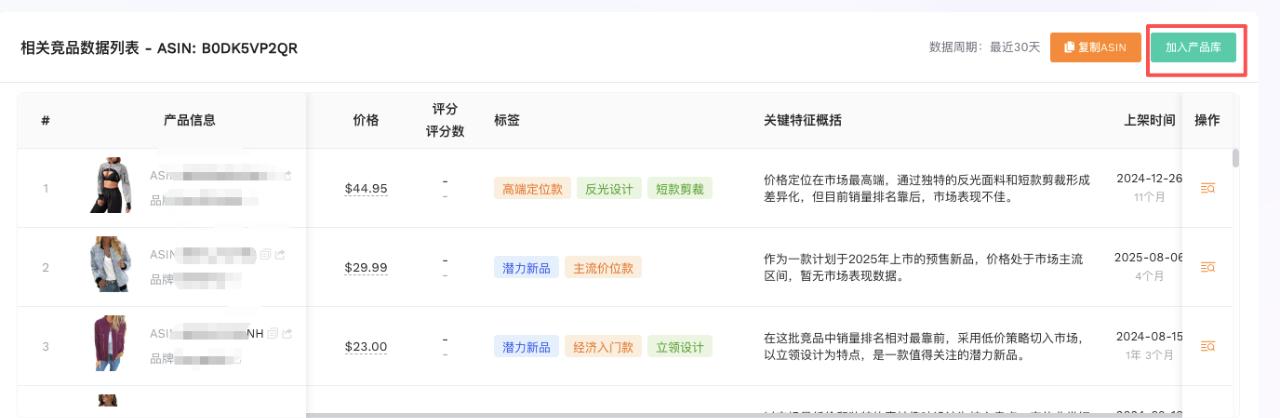Click external link icon in first product row
Image resolution: width=1280 pixels, height=418 pixels.
pyautogui.click(x=288, y=175)
